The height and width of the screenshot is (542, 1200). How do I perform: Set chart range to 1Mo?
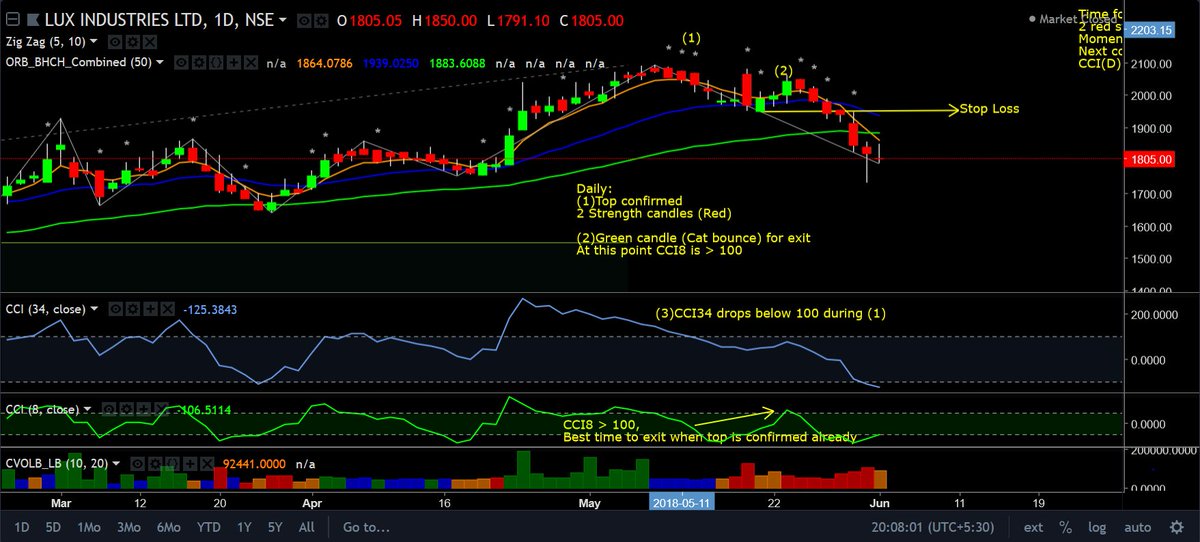pyautogui.click(x=88, y=527)
